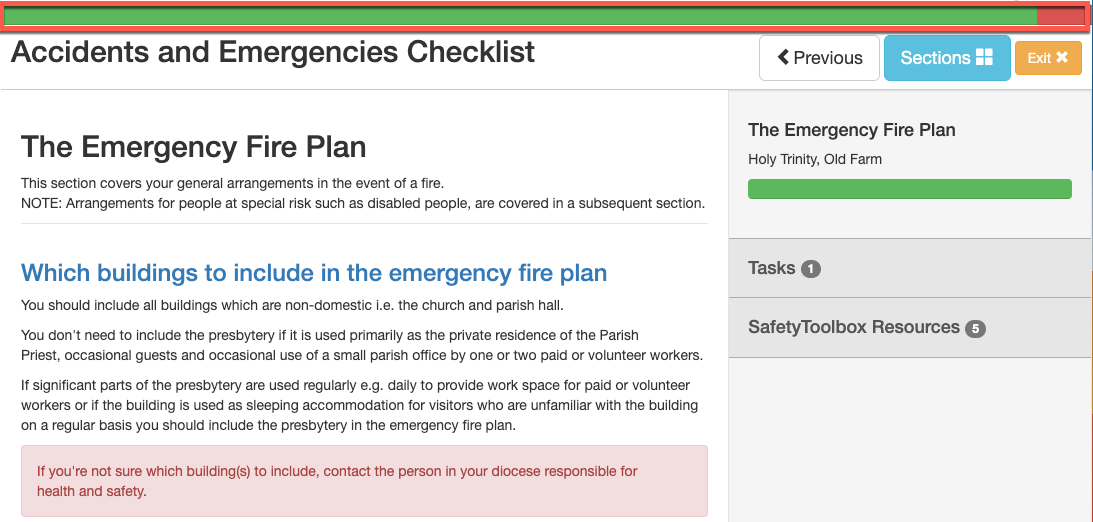Image resolution: width=1093 pixels, height=522 pixels.
Task: Click the grid icon on Sections button
Action: 984,58
